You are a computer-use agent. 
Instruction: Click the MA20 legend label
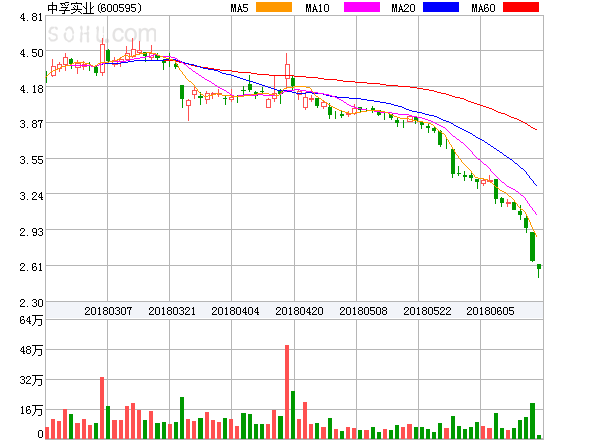coord(403,8)
